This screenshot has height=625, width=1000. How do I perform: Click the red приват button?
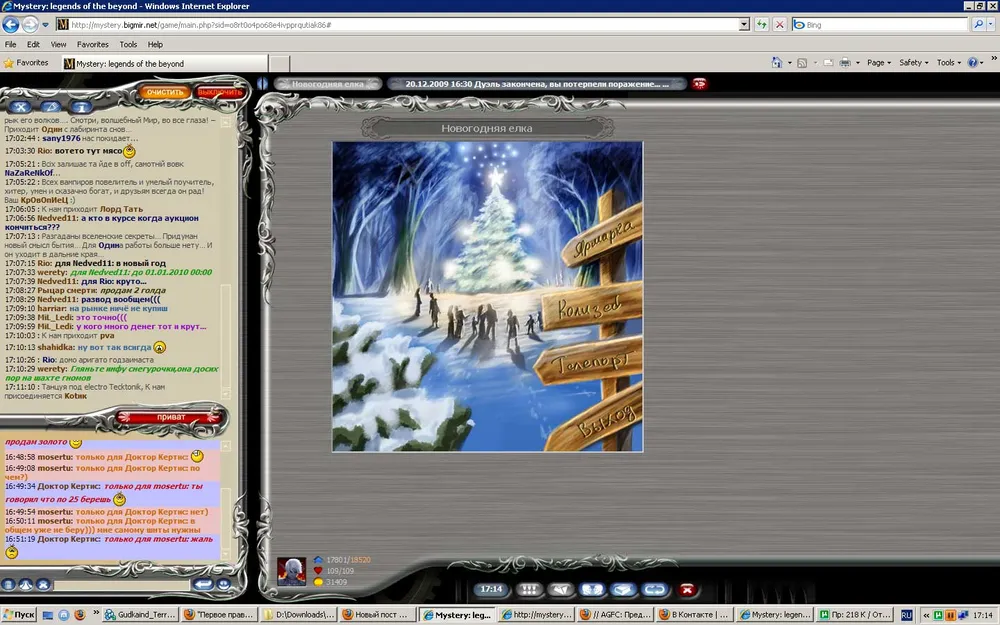pyautogui.click(x=170, y=417)
